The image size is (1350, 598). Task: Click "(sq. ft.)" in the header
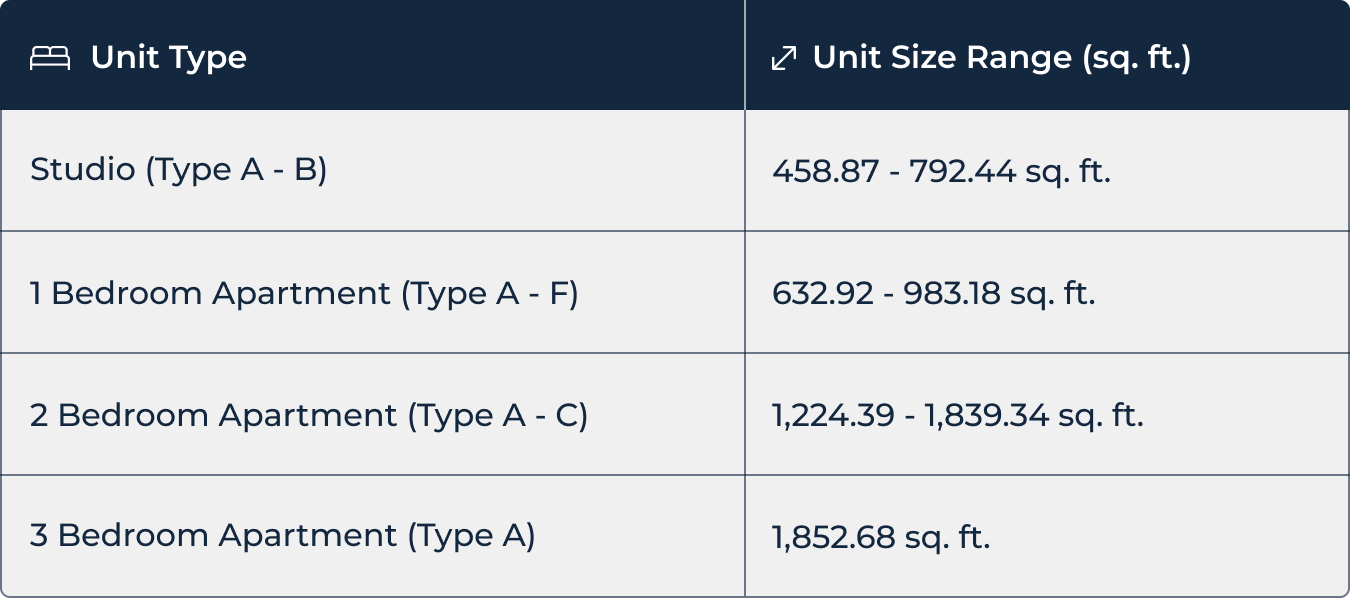(1136, 58)
